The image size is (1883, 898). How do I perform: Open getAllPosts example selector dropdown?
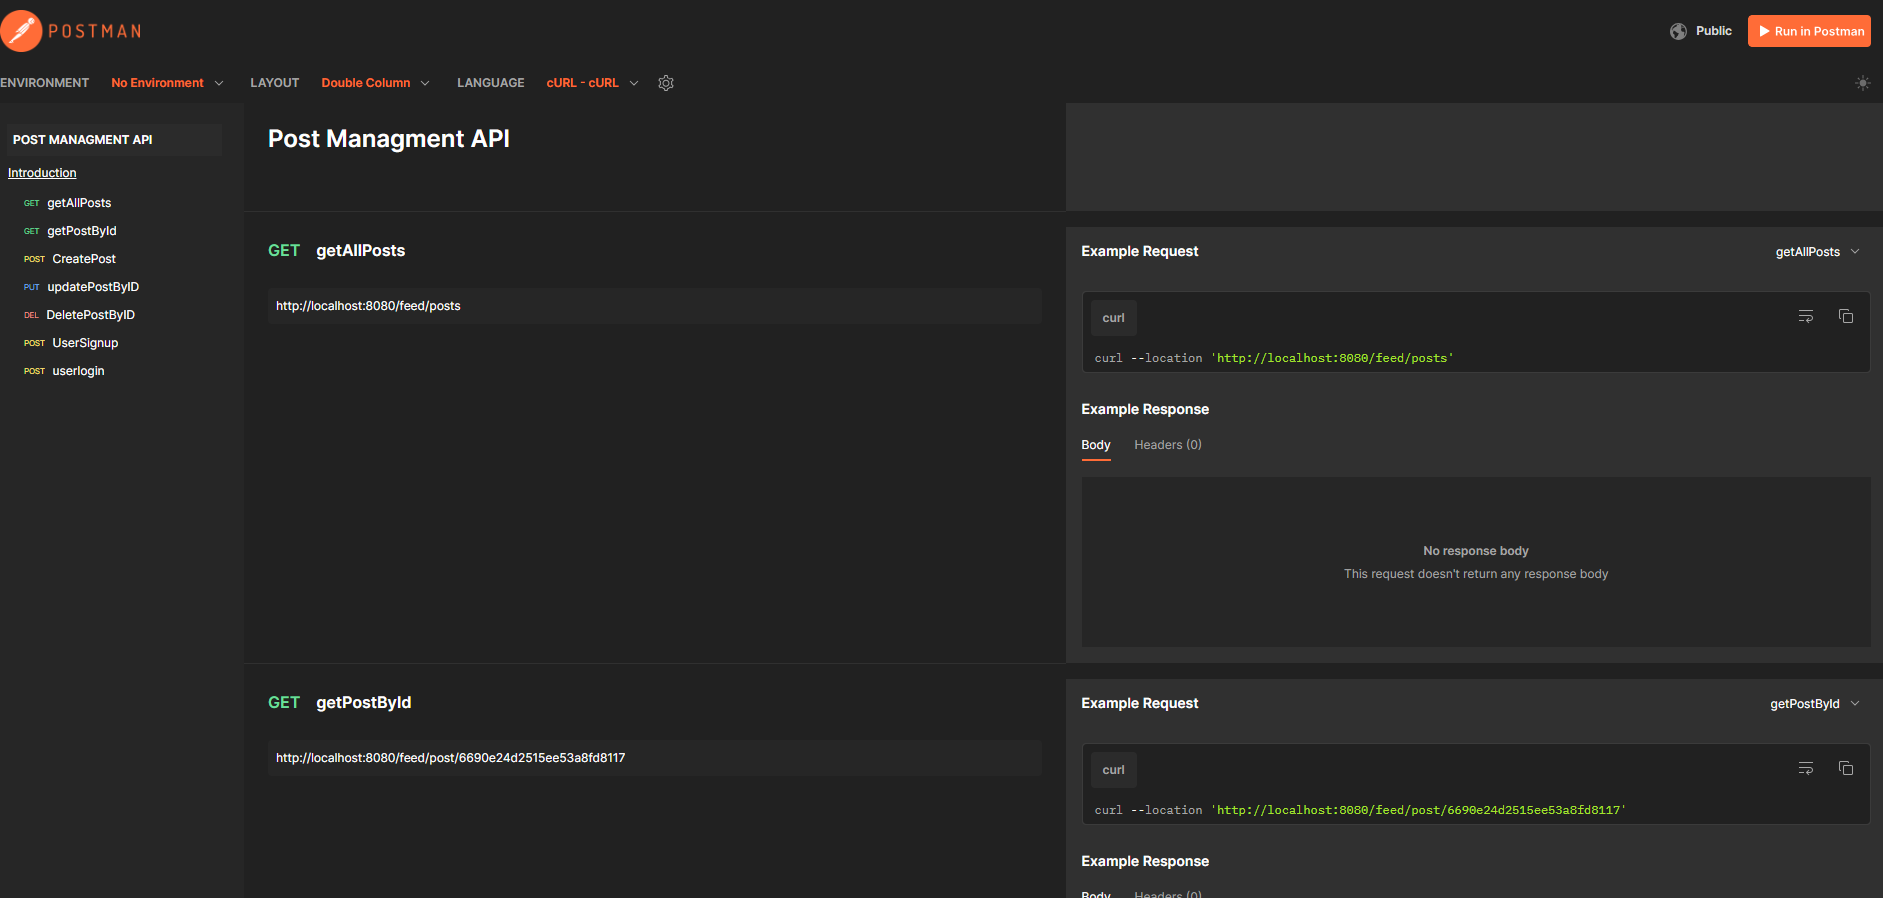point(1817,252)
